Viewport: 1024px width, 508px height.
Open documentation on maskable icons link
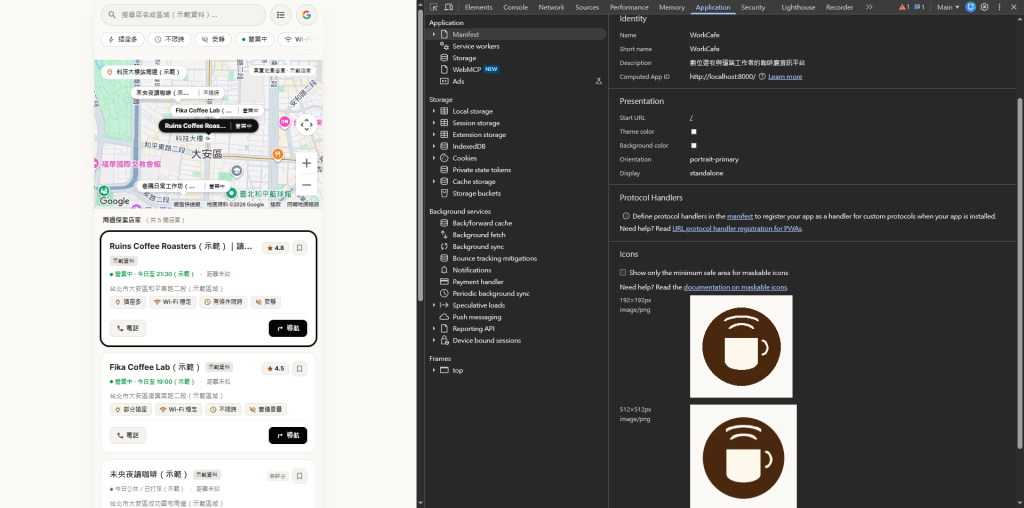[735, 287]
